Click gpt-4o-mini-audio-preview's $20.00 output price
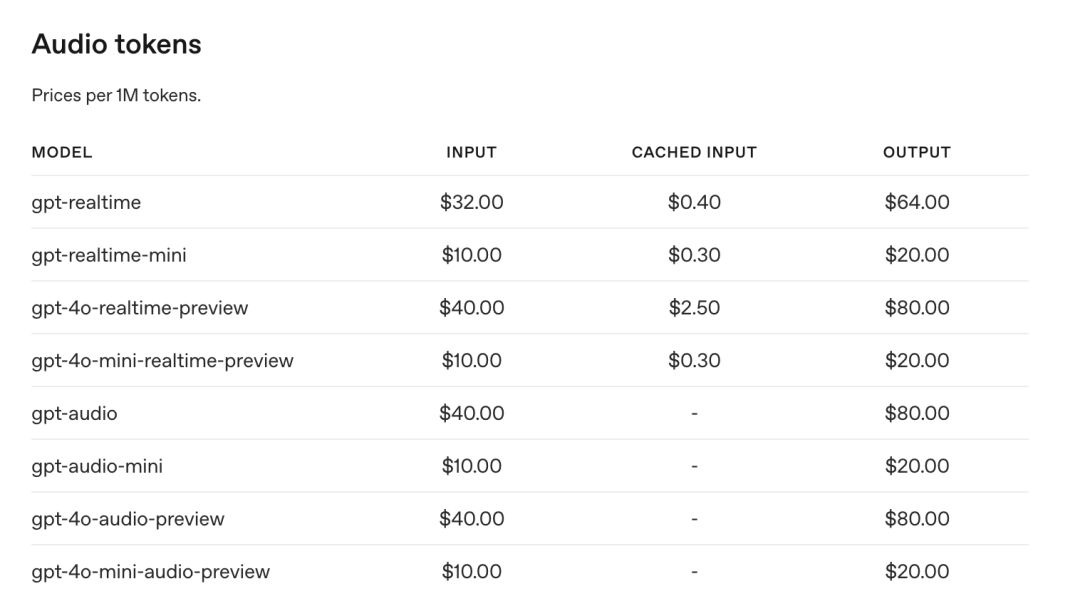 coord(916,572)
